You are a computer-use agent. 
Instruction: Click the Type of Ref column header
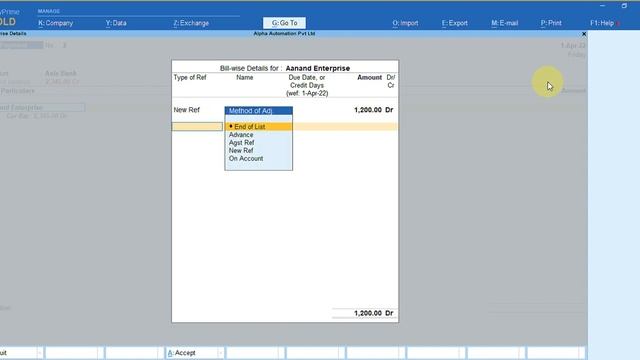tap(190, 78)
